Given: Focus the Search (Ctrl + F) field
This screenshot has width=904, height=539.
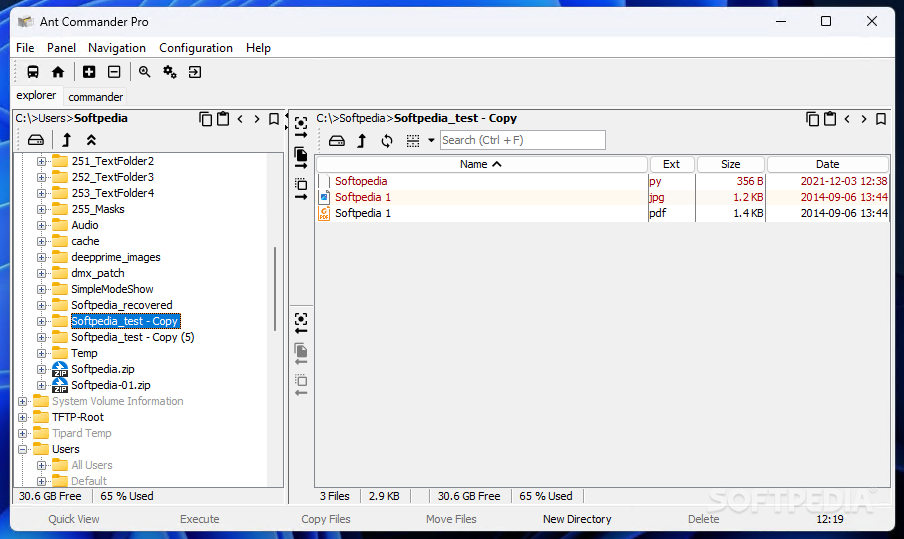Looking at the screenshot, I should 523,140.
